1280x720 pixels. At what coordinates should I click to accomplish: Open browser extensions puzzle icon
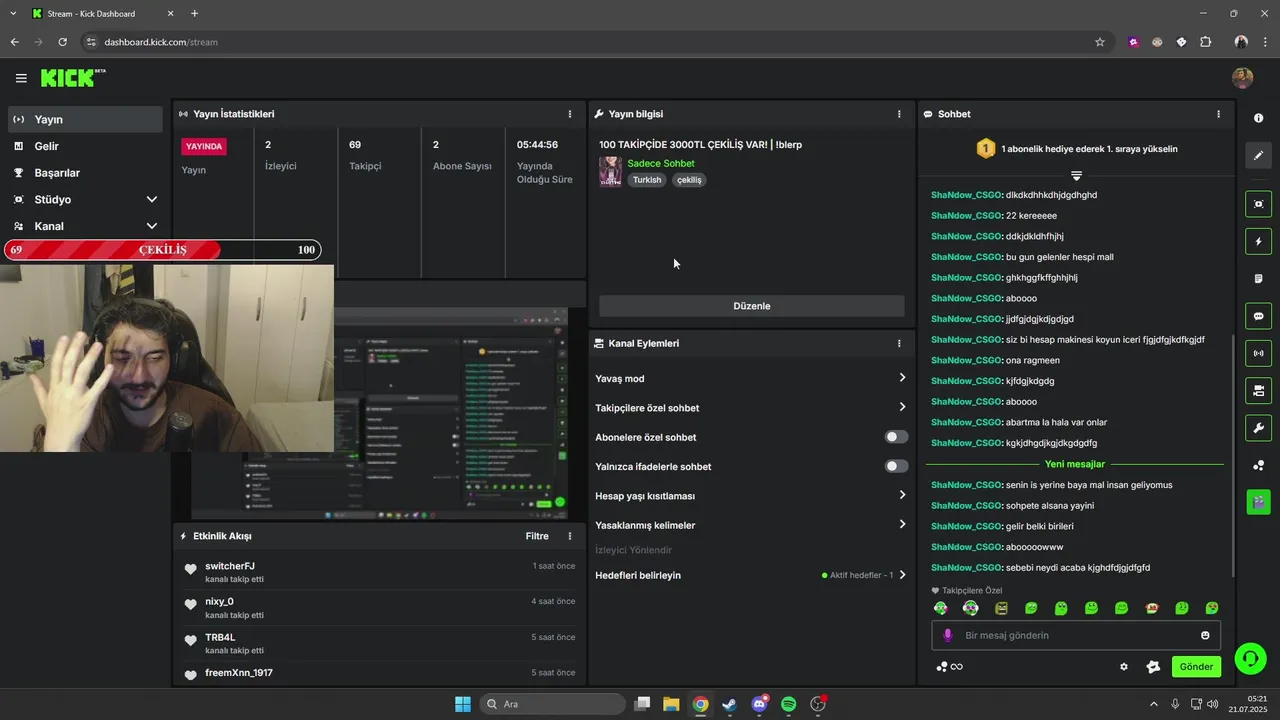[x=1205, y=42]
